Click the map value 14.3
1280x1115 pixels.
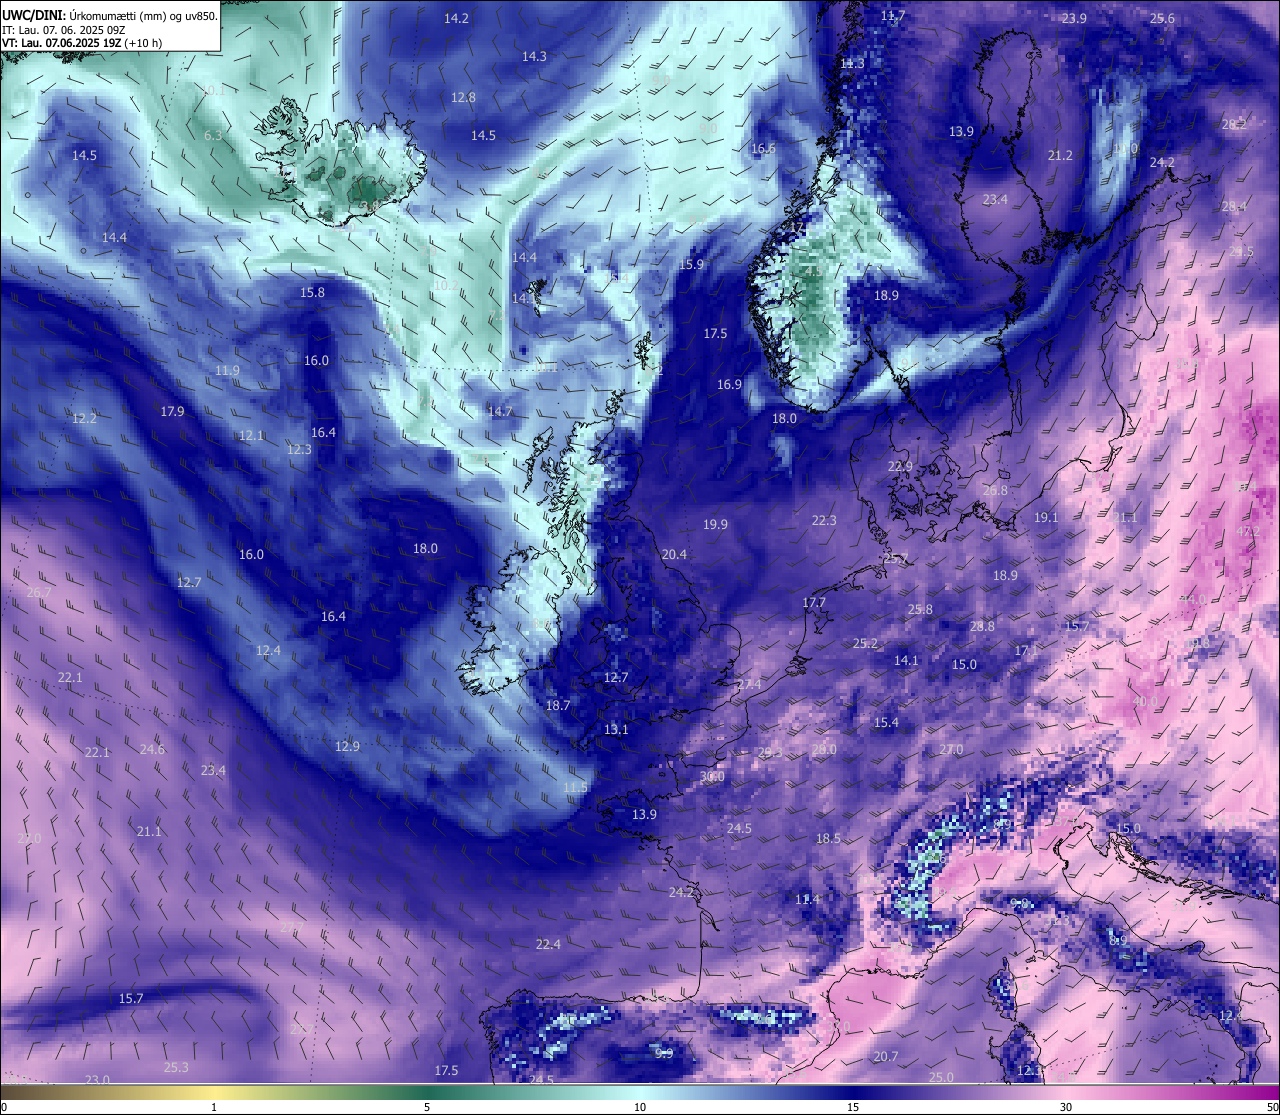(534, 57)
